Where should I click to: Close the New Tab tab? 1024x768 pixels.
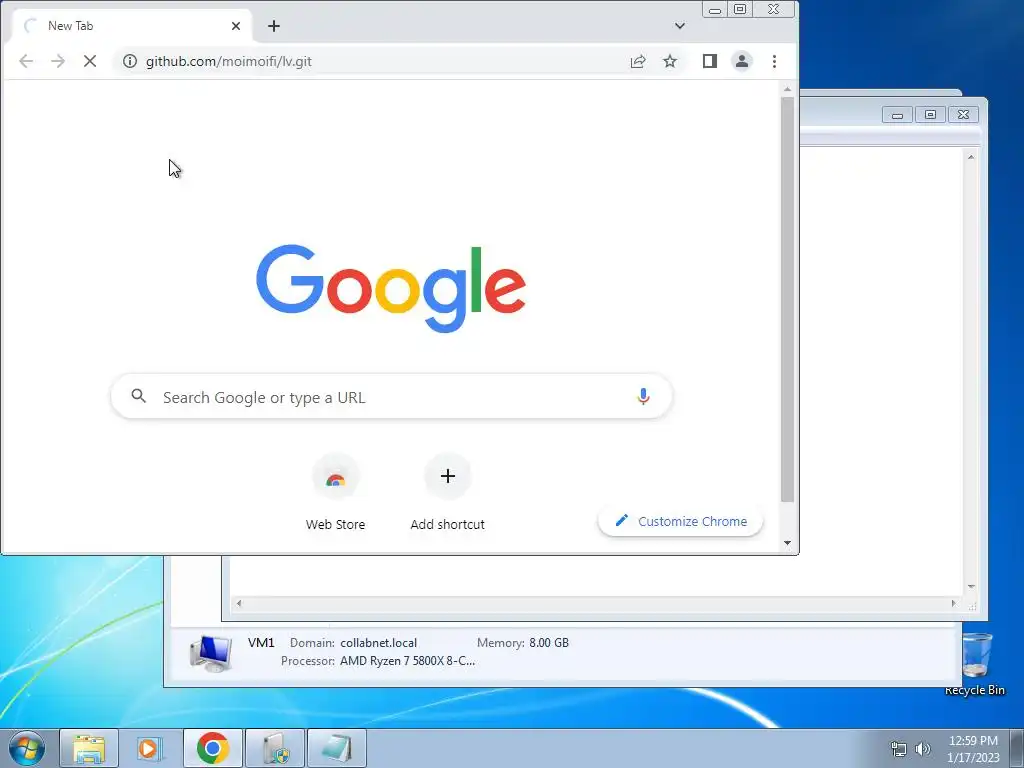(236, 26)
